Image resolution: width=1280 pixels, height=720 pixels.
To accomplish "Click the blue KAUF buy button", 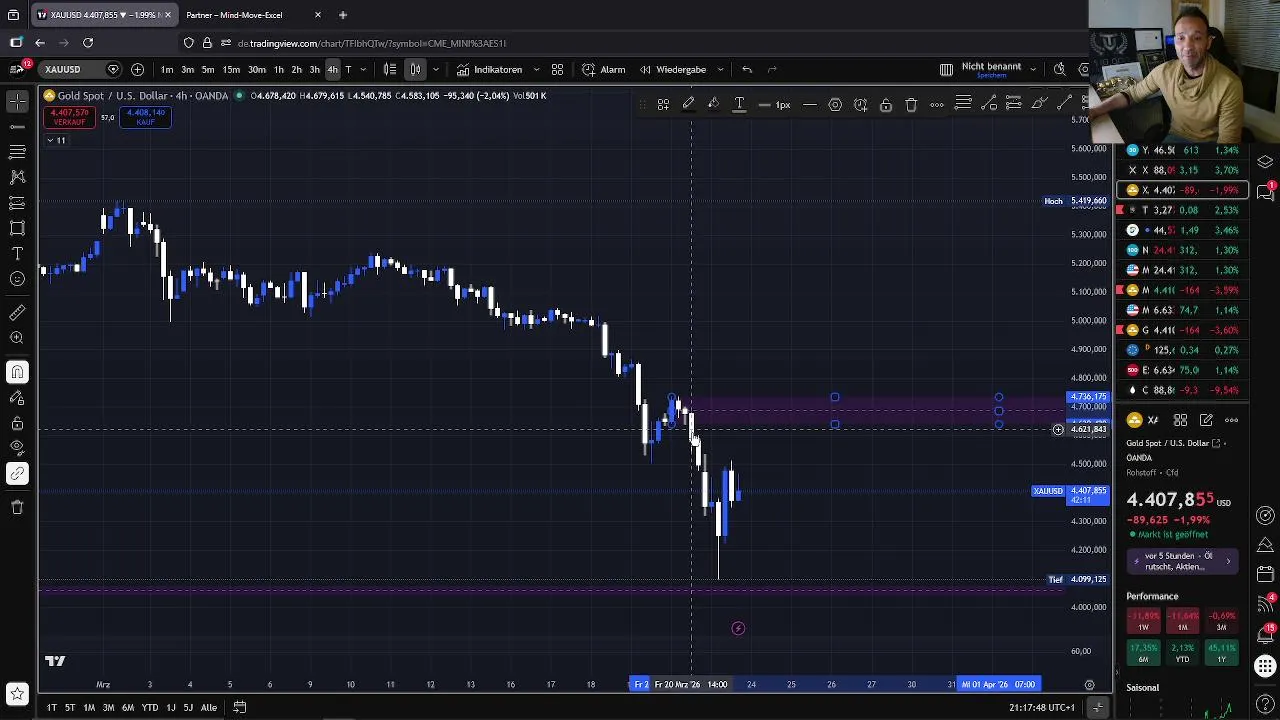I will click(145, 117).
